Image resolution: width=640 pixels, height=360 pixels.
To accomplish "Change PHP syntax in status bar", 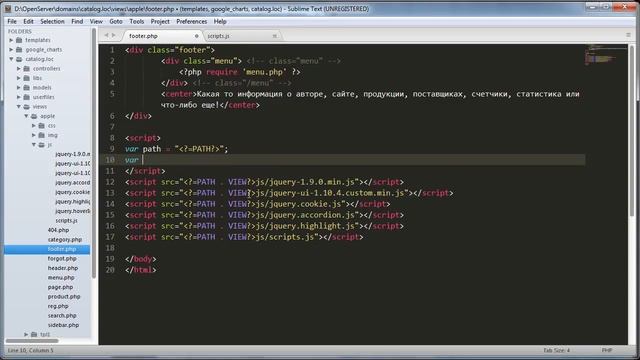I will click(x=607, y=350).
